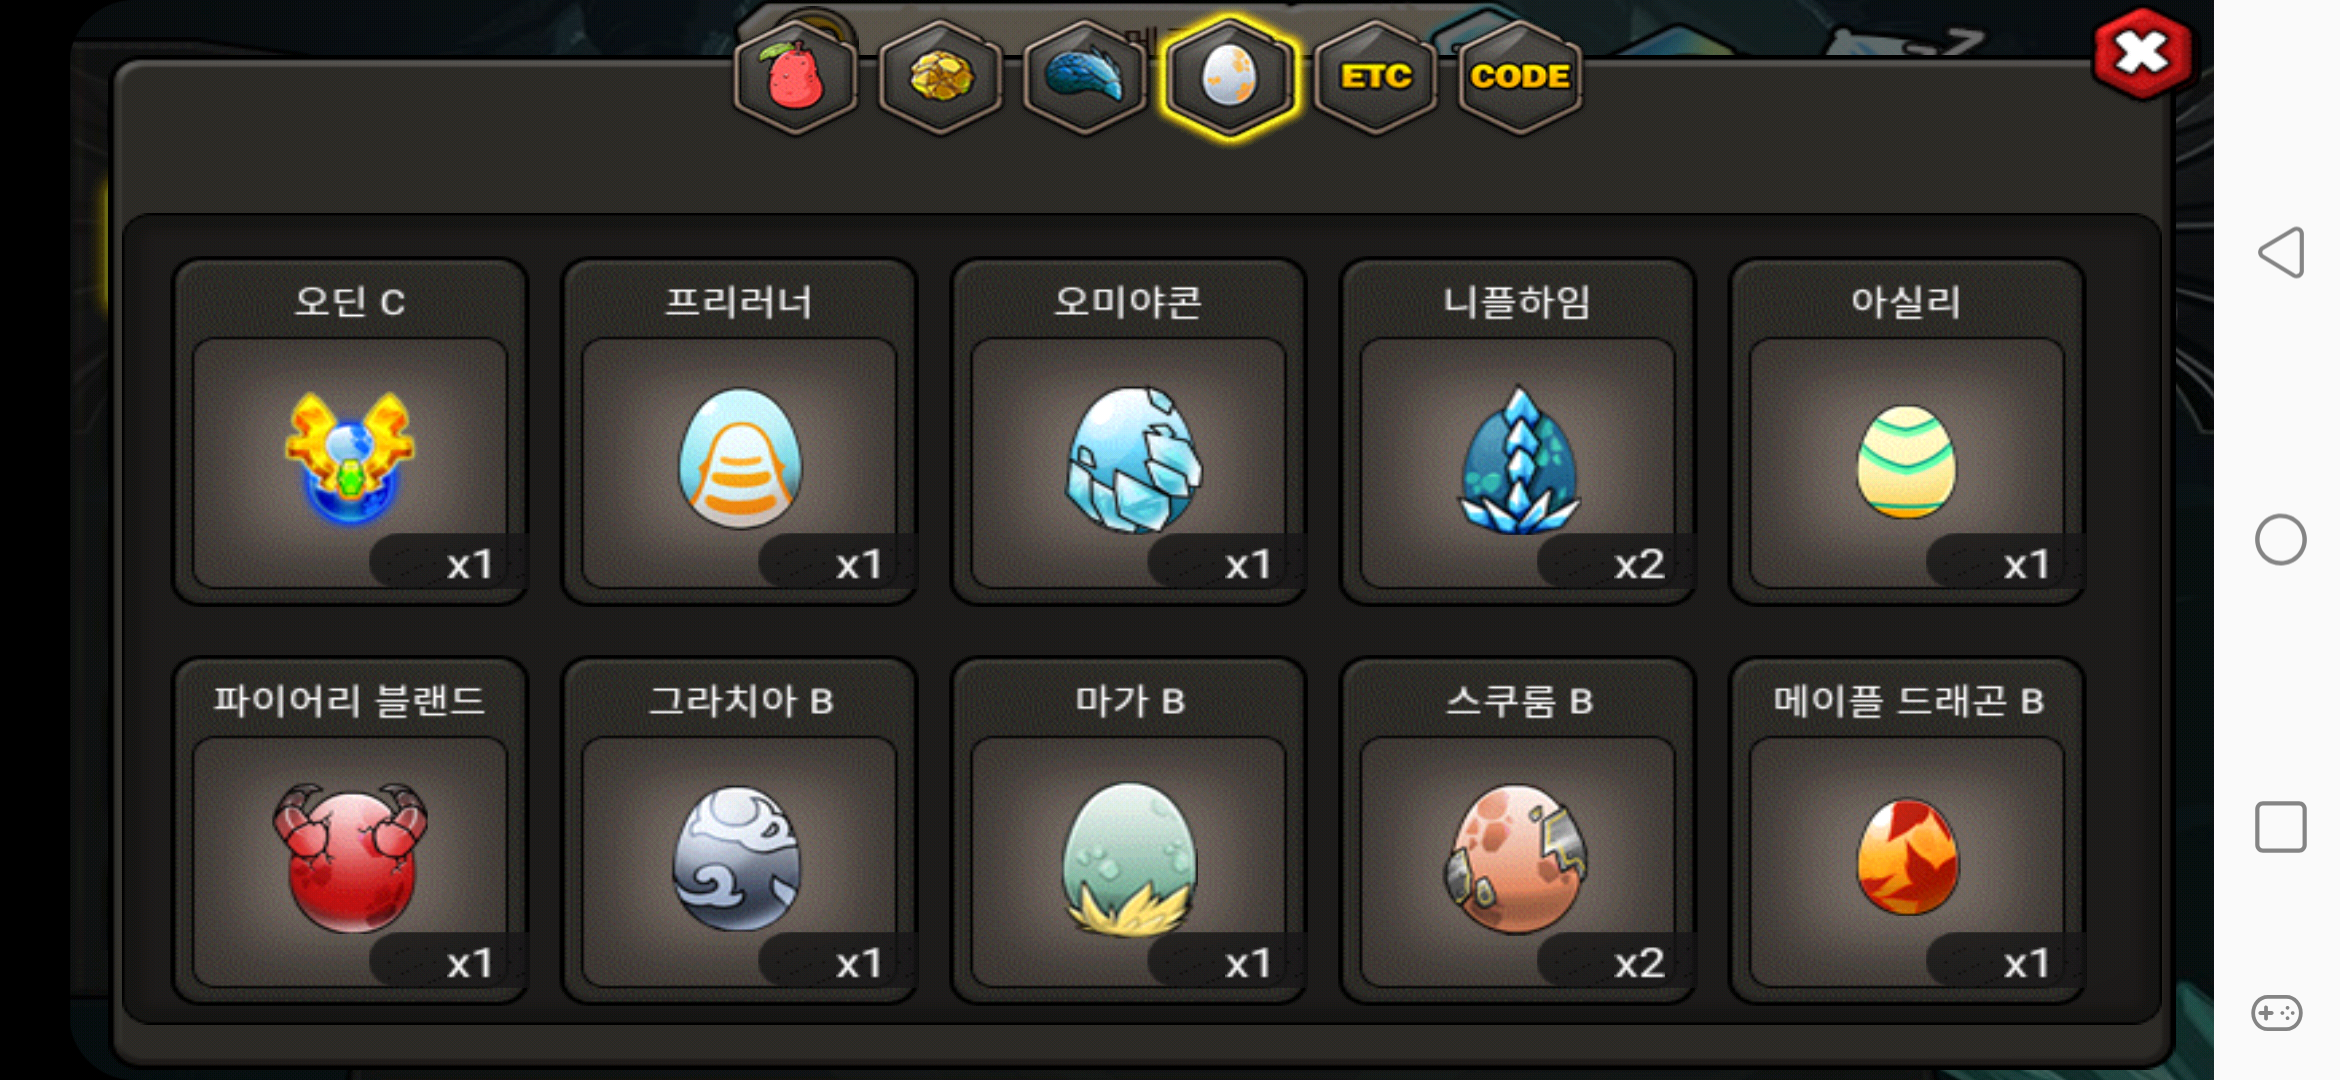Close the inventory with red X button

pos(2142,54)
